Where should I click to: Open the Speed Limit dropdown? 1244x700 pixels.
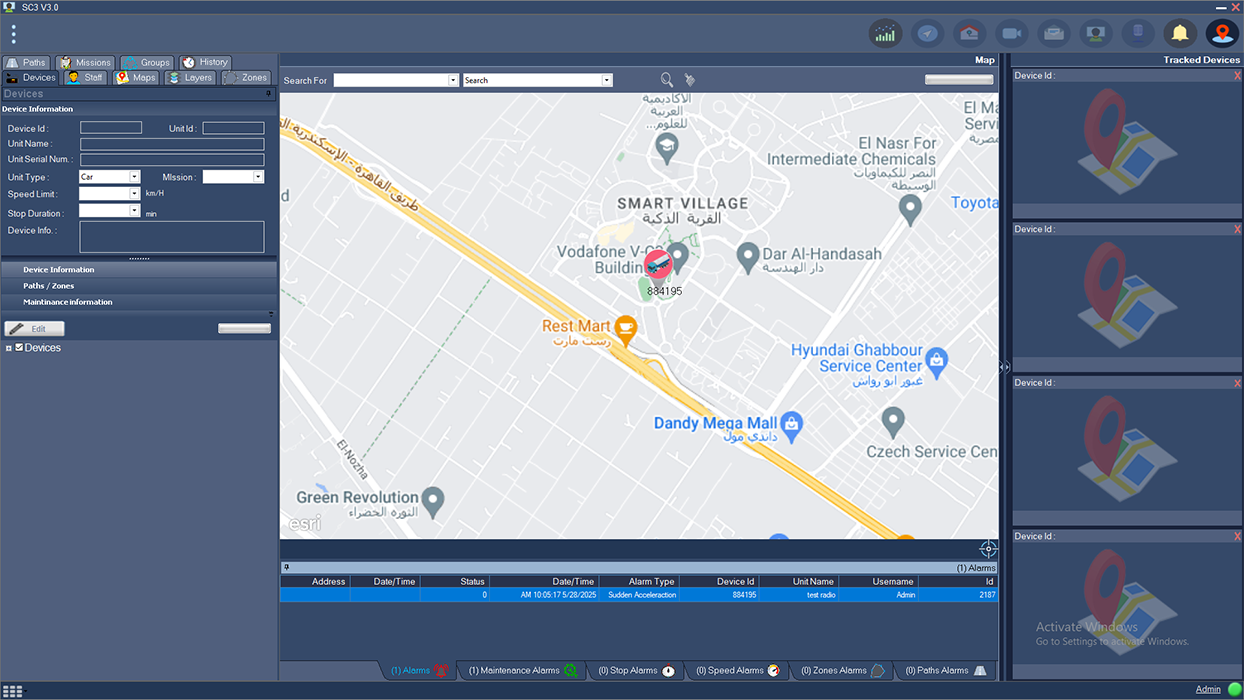coord(134,194)
